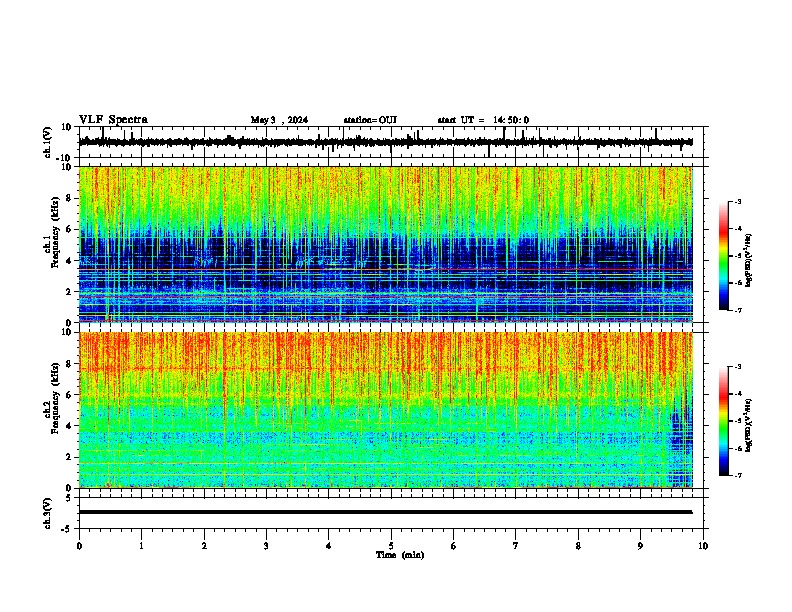Click the "7" tick on the time axis
Viewport: 792px width, 612px height.
[x=516, y=546]
